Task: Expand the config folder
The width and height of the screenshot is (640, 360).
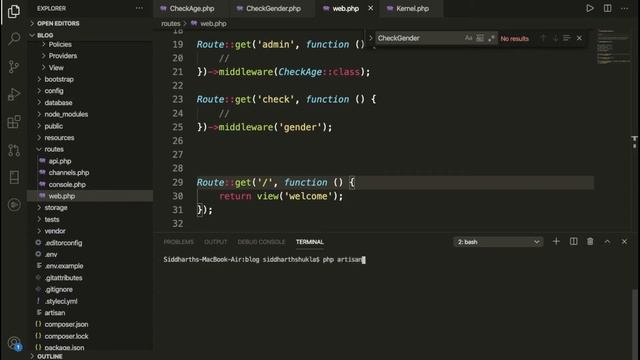Action: (54, 91)
